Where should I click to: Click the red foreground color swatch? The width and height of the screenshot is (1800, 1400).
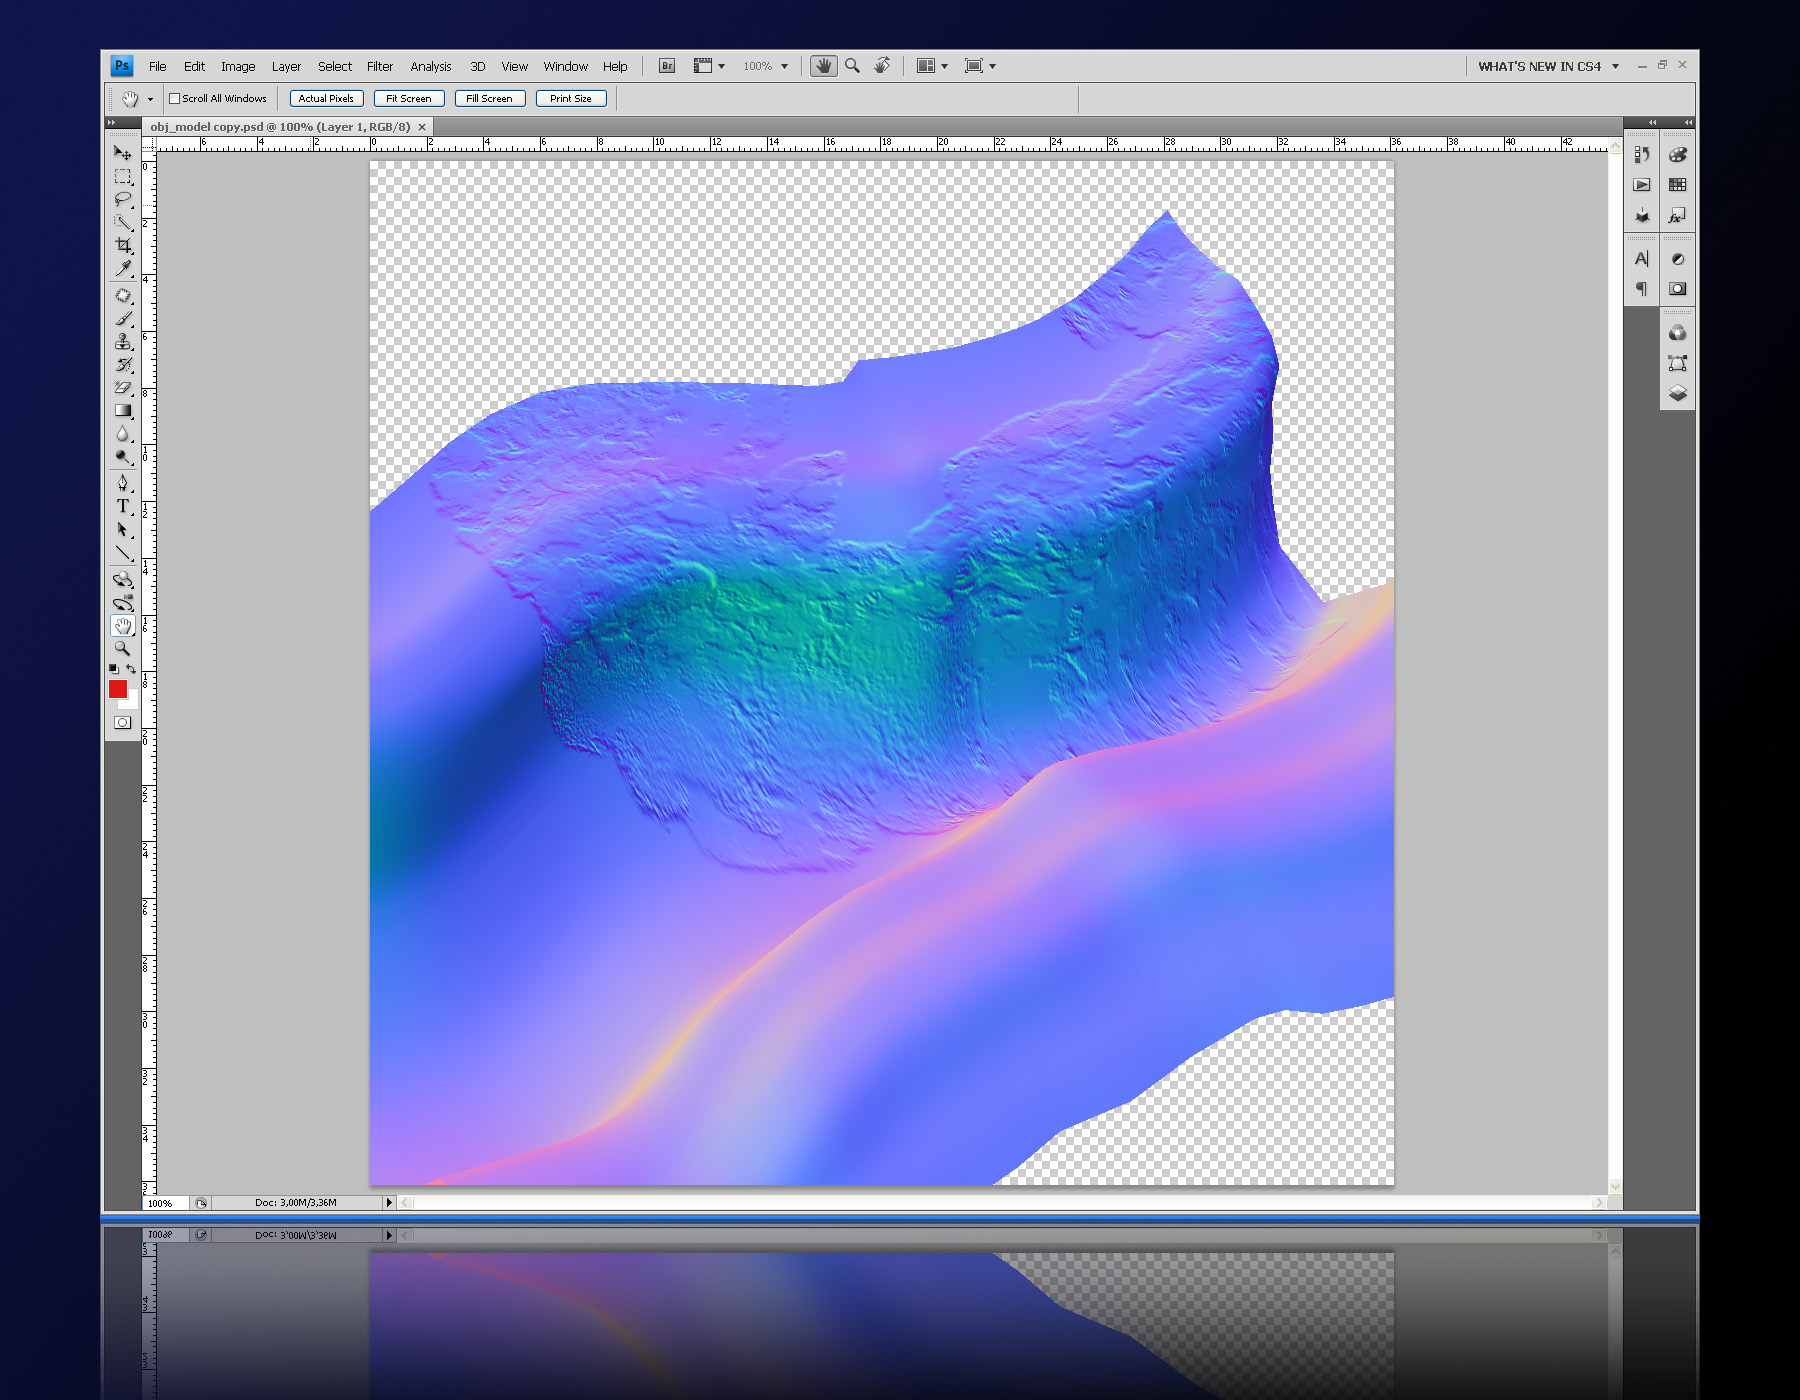[117, 688]
